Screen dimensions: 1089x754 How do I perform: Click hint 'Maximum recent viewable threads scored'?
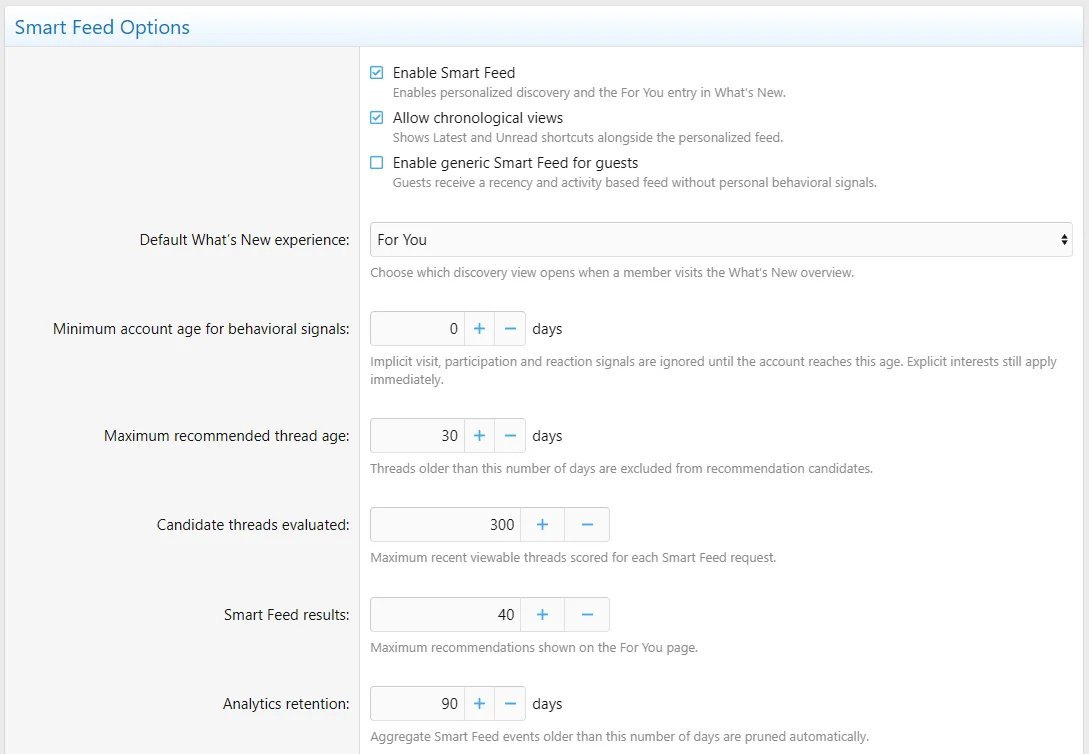573,557
